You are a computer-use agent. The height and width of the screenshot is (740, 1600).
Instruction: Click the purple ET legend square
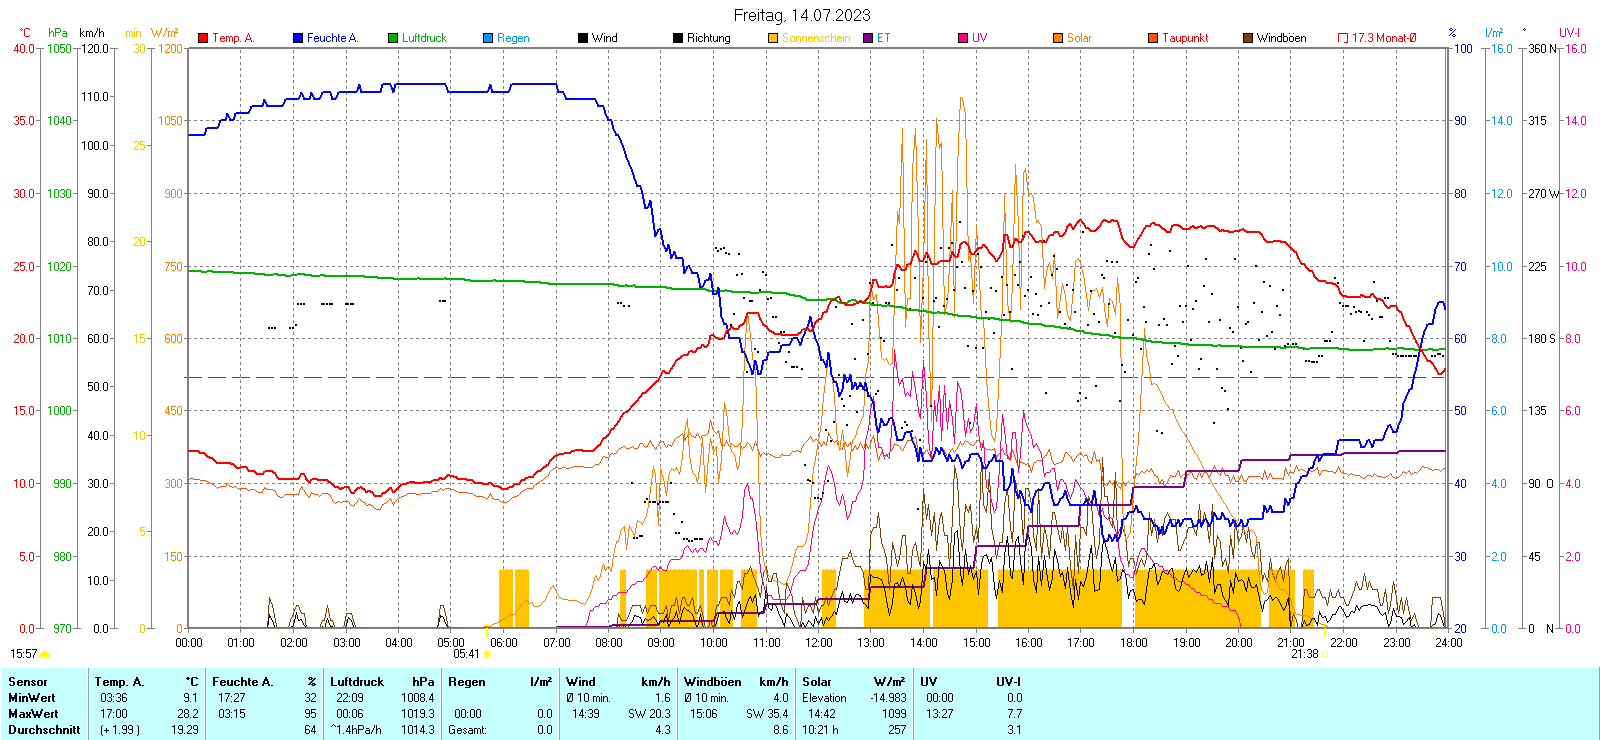pos(868,38)
